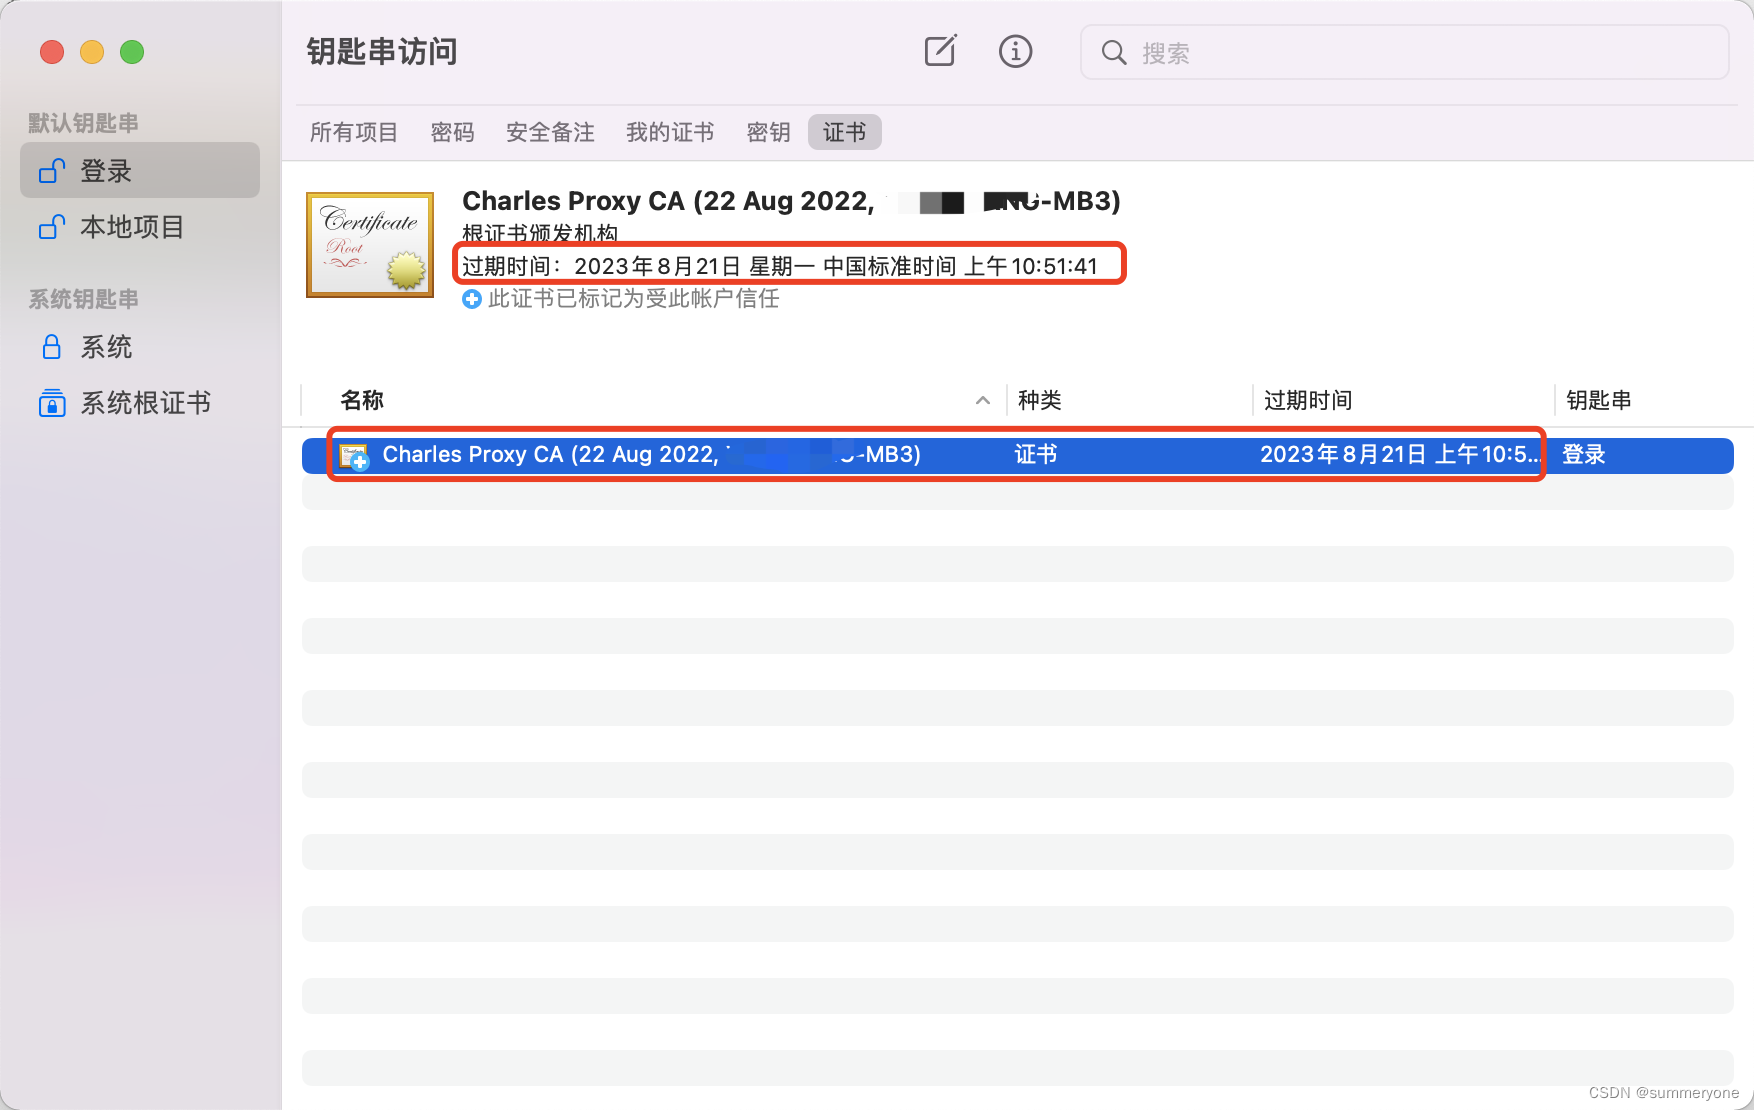Select 系统根证书 in the sidebar
The image size is (1754, 1110).
point(145,403)
